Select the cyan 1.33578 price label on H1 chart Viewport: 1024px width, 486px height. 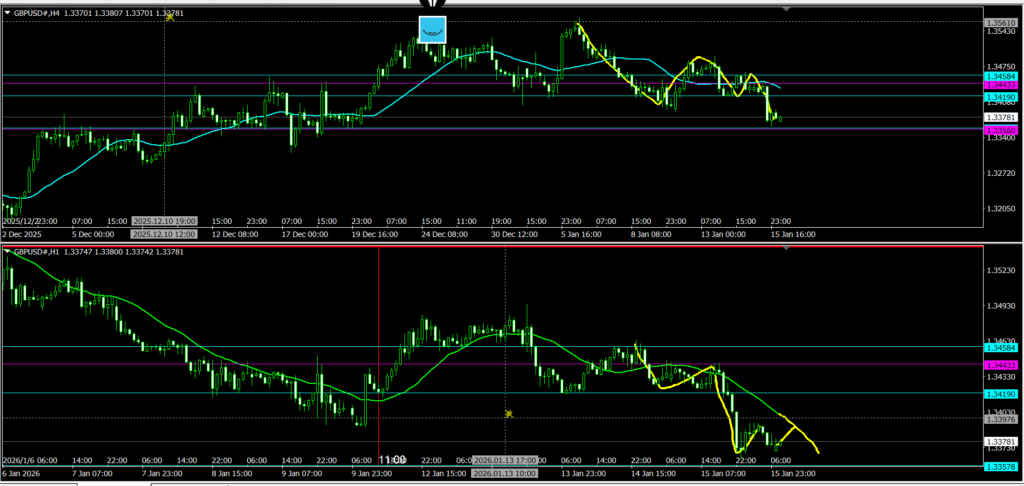point(1000,467)
